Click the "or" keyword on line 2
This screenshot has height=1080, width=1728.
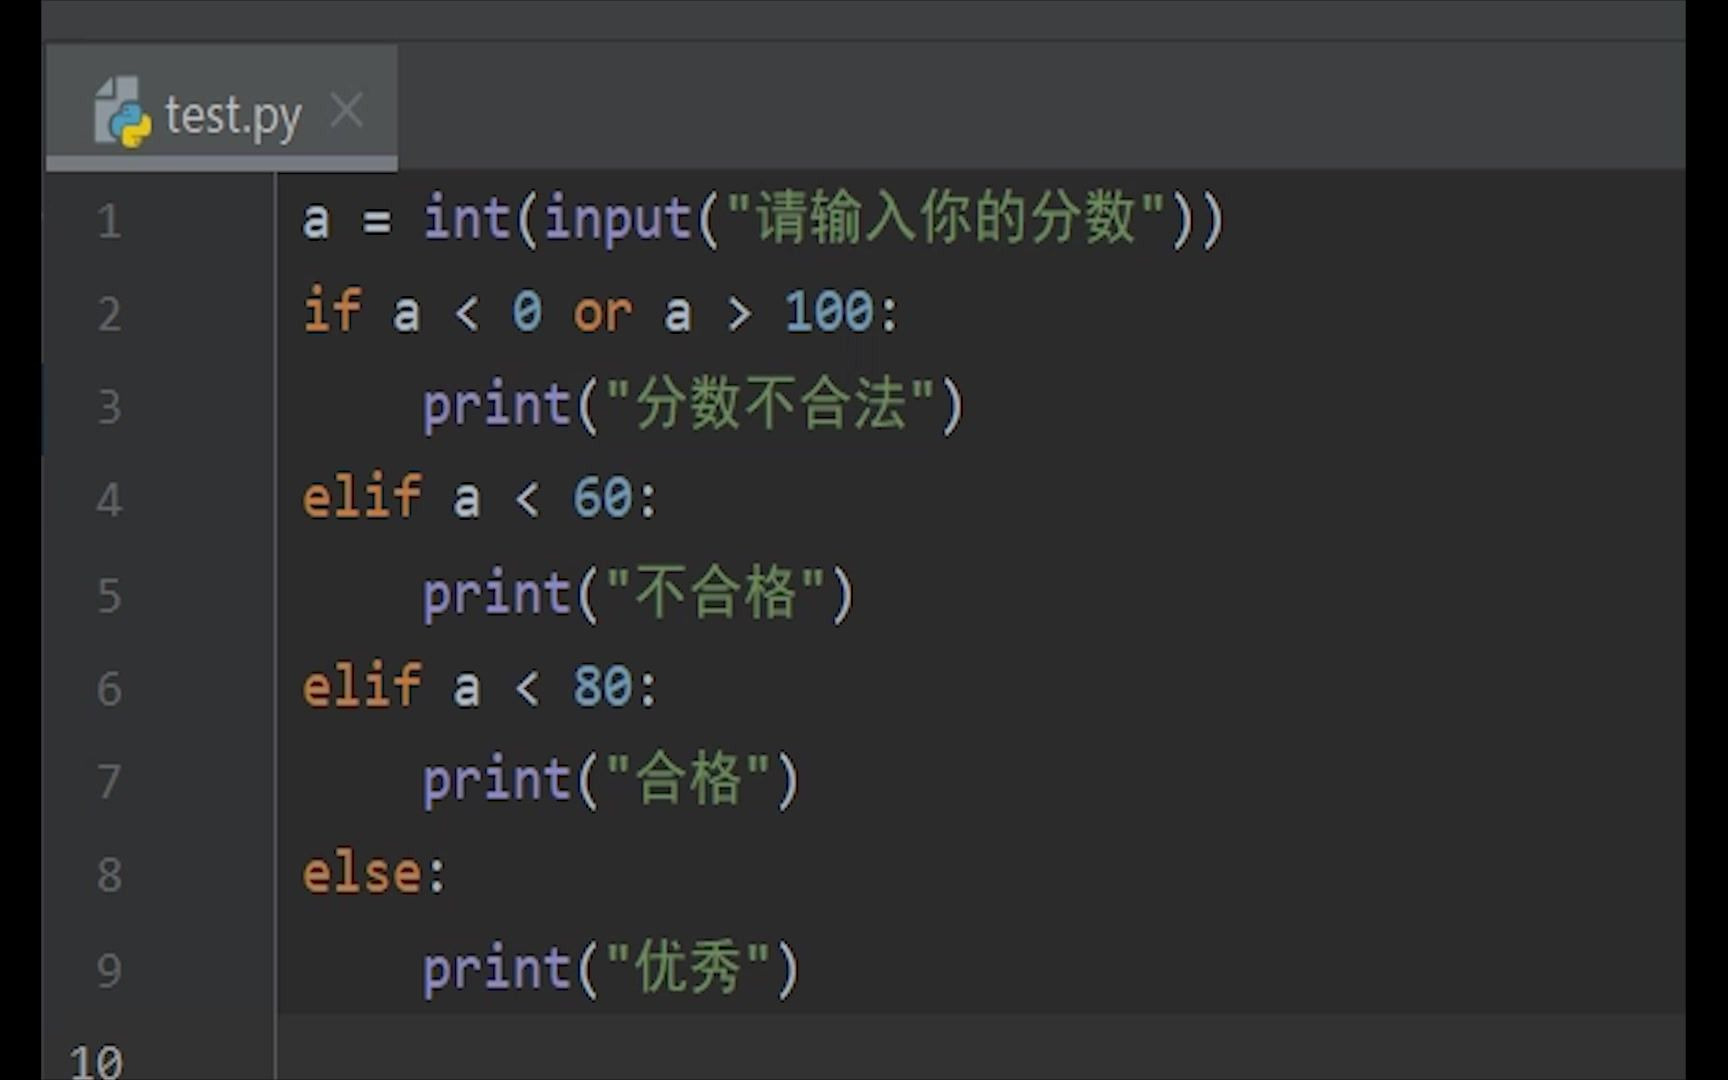pyautogui.click(x=602, y=313)
